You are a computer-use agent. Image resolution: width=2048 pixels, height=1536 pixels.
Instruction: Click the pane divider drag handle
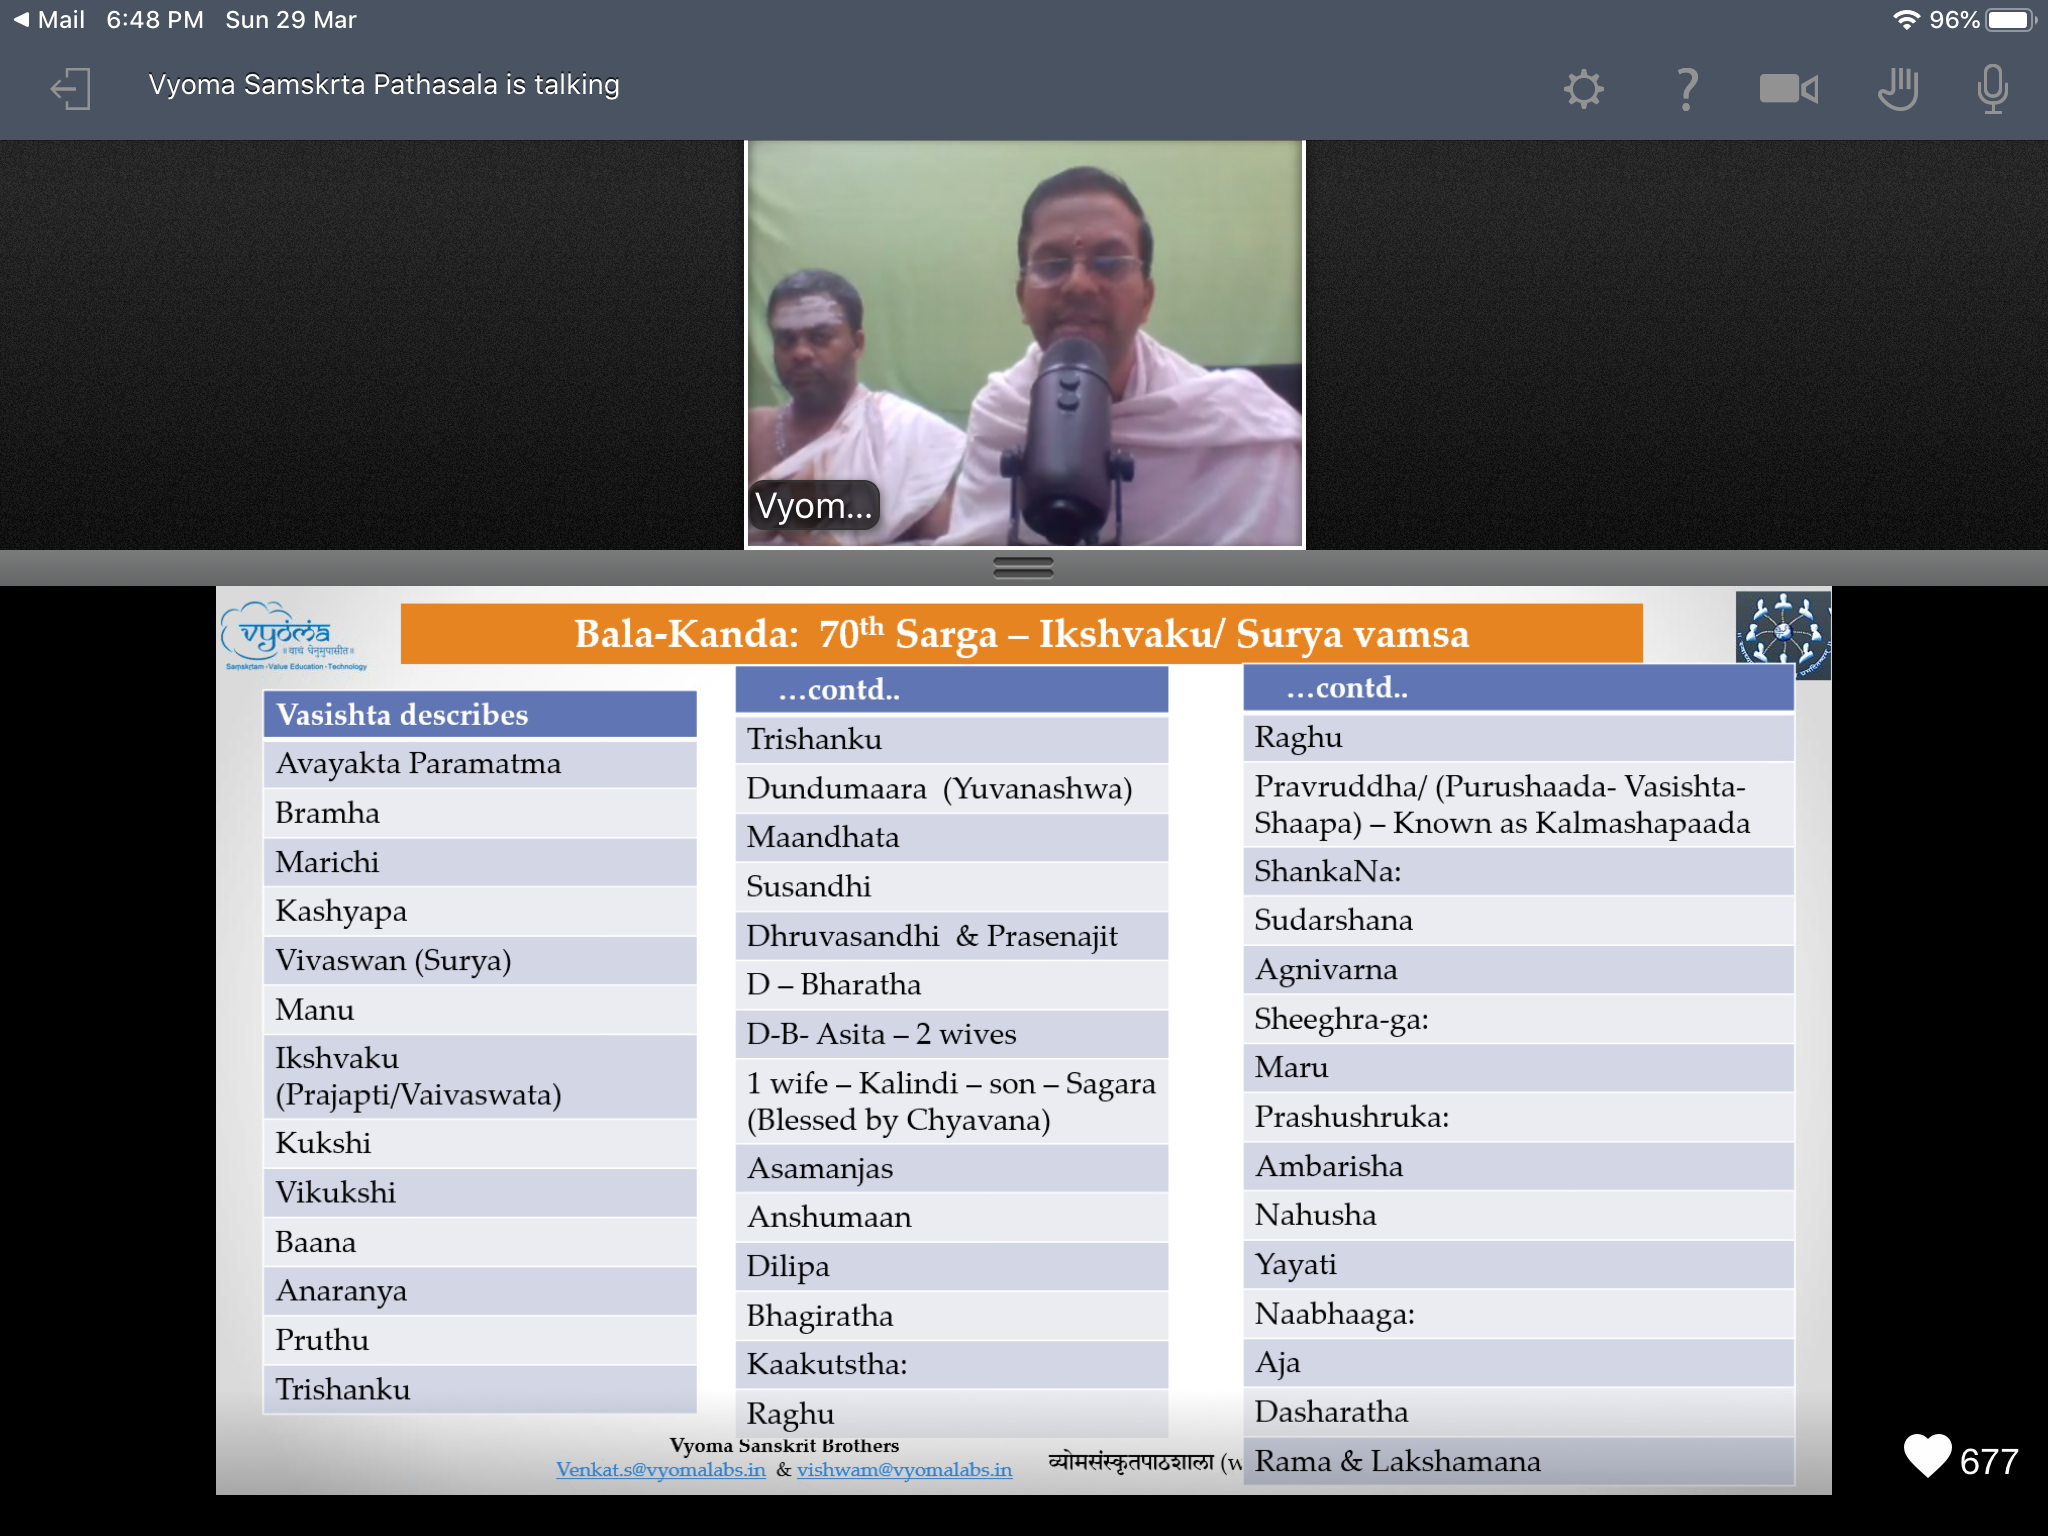click(x=1023, y=567)
